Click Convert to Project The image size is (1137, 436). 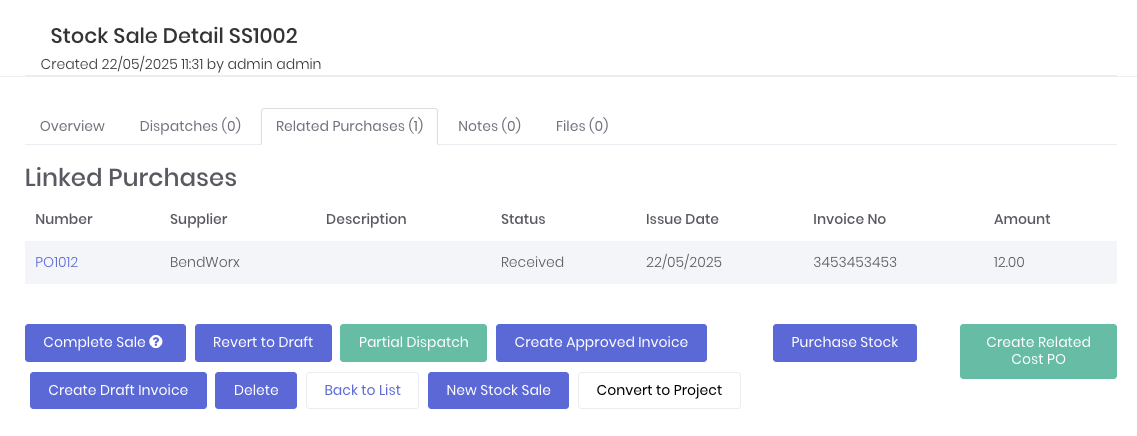(659, 390)
